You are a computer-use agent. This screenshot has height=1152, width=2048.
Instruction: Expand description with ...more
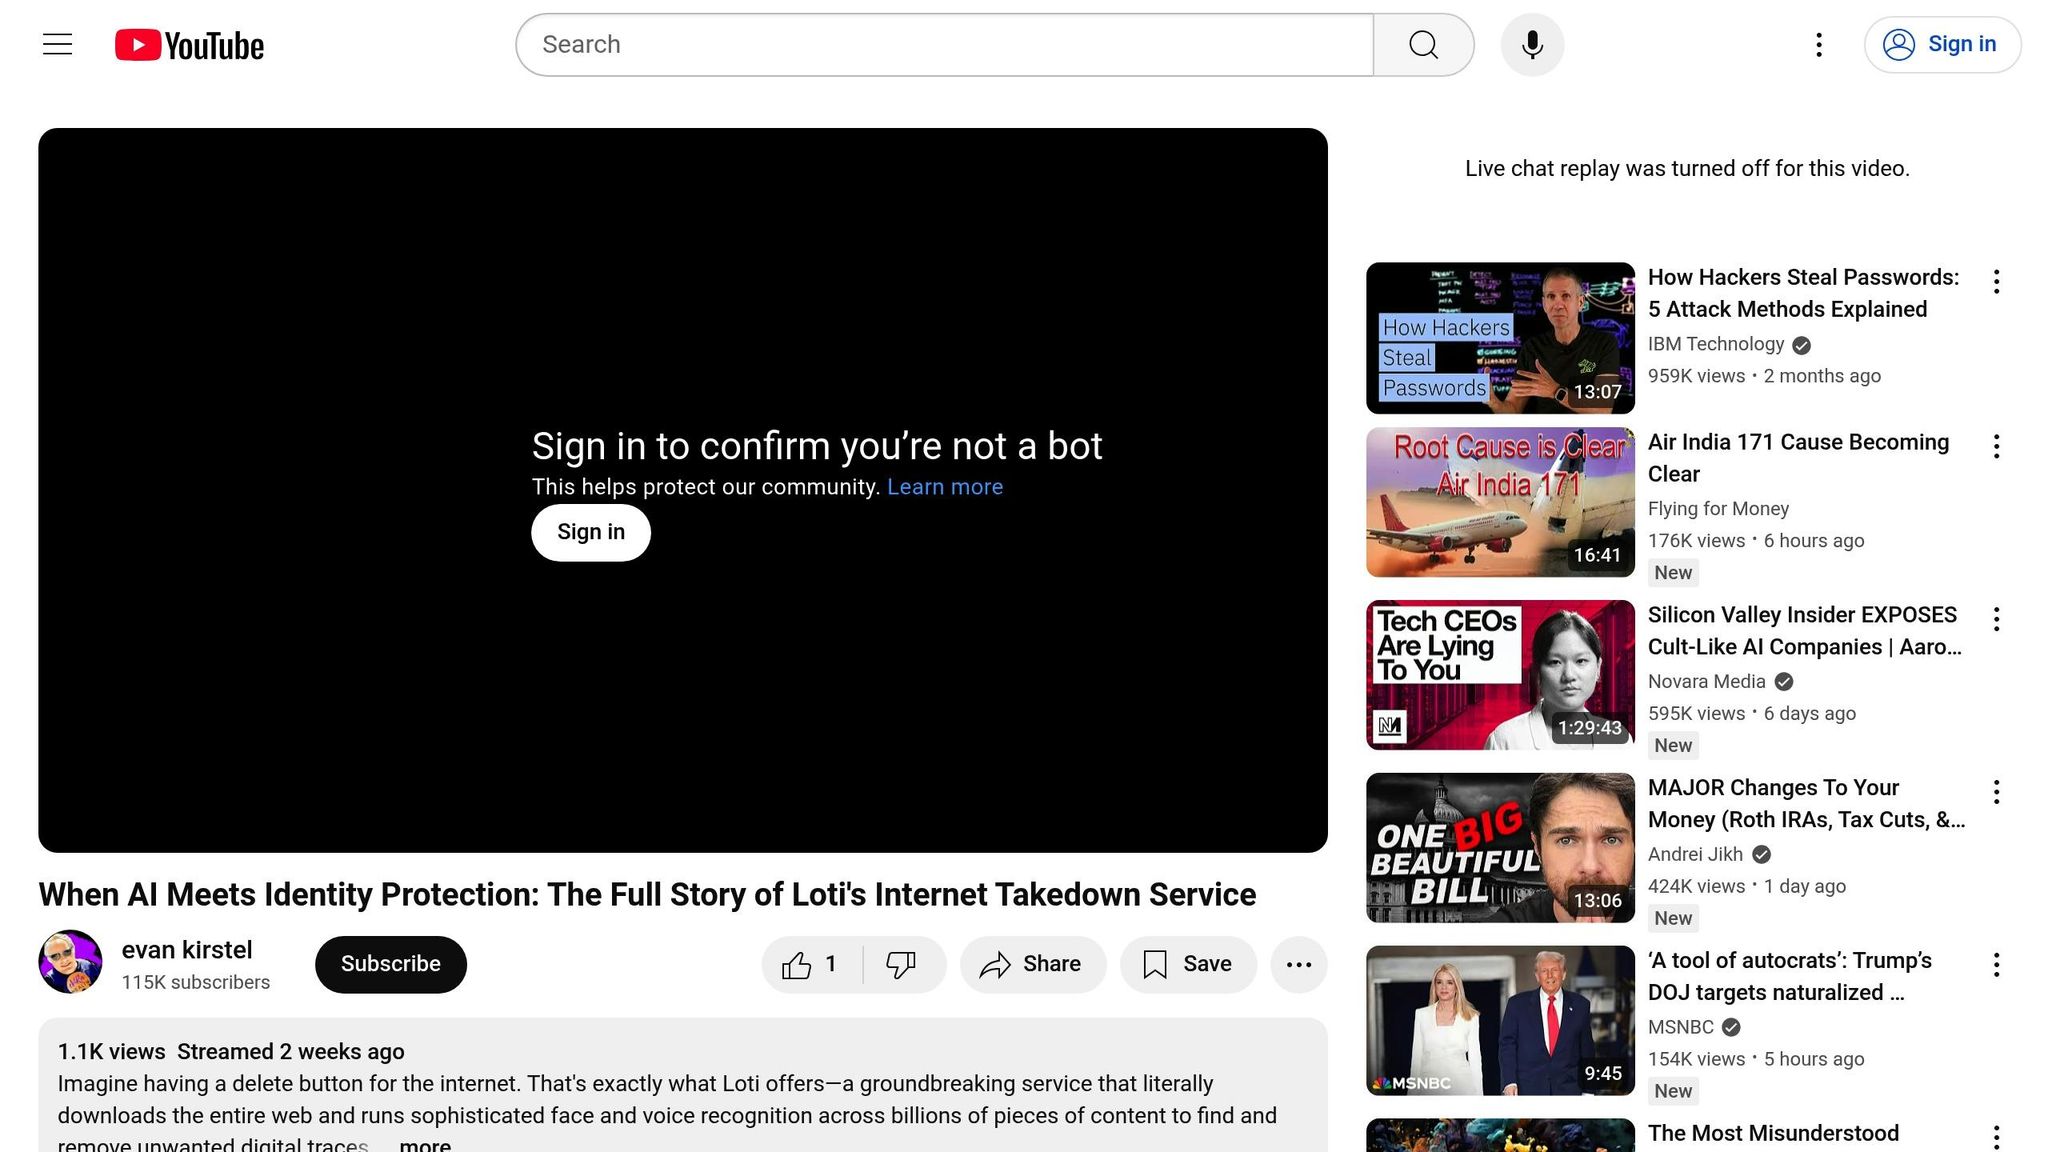(425, 1144)
